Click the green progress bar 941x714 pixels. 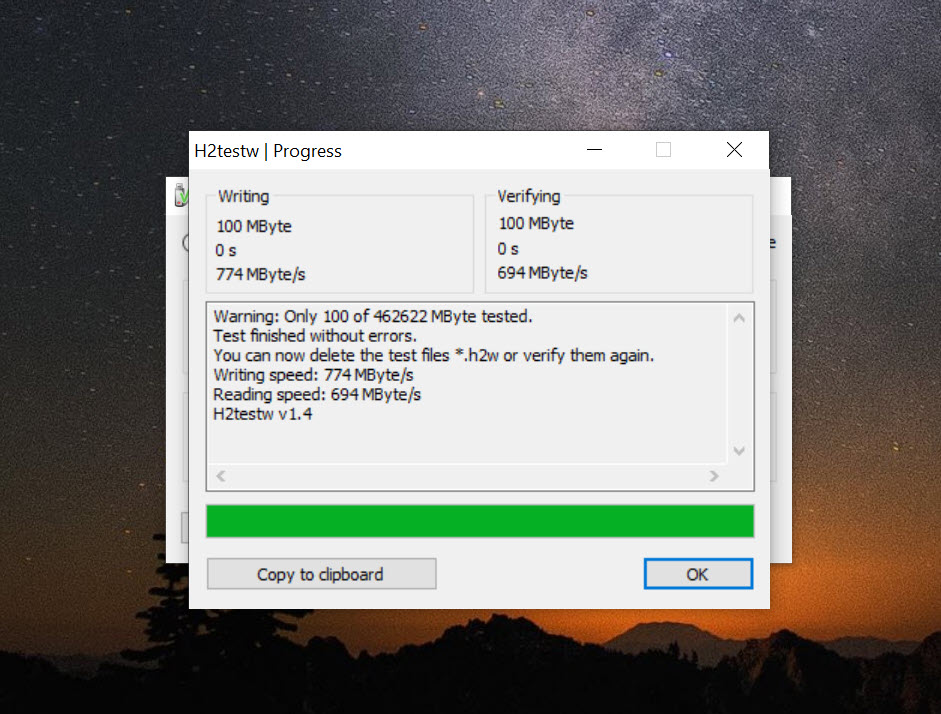click(x=480, y=521)
